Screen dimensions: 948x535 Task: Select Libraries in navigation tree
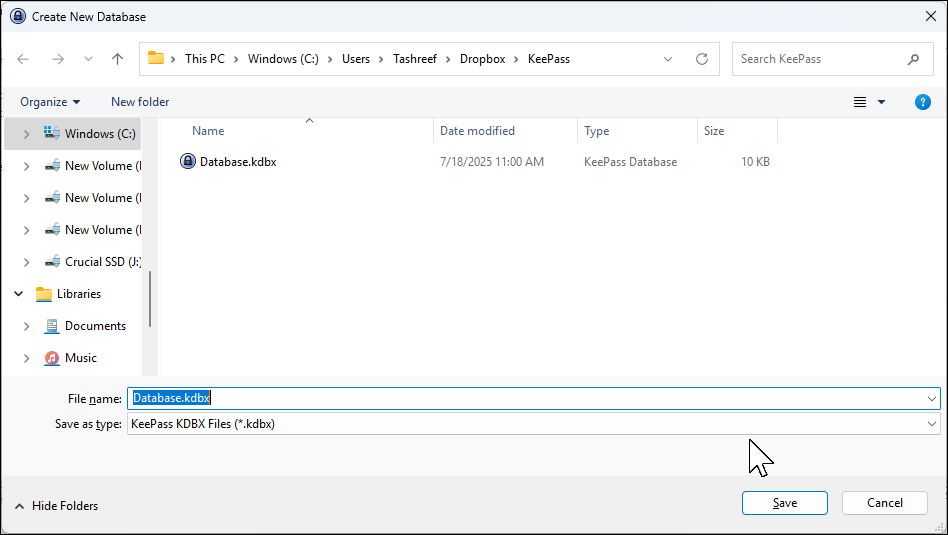point(79,294)
